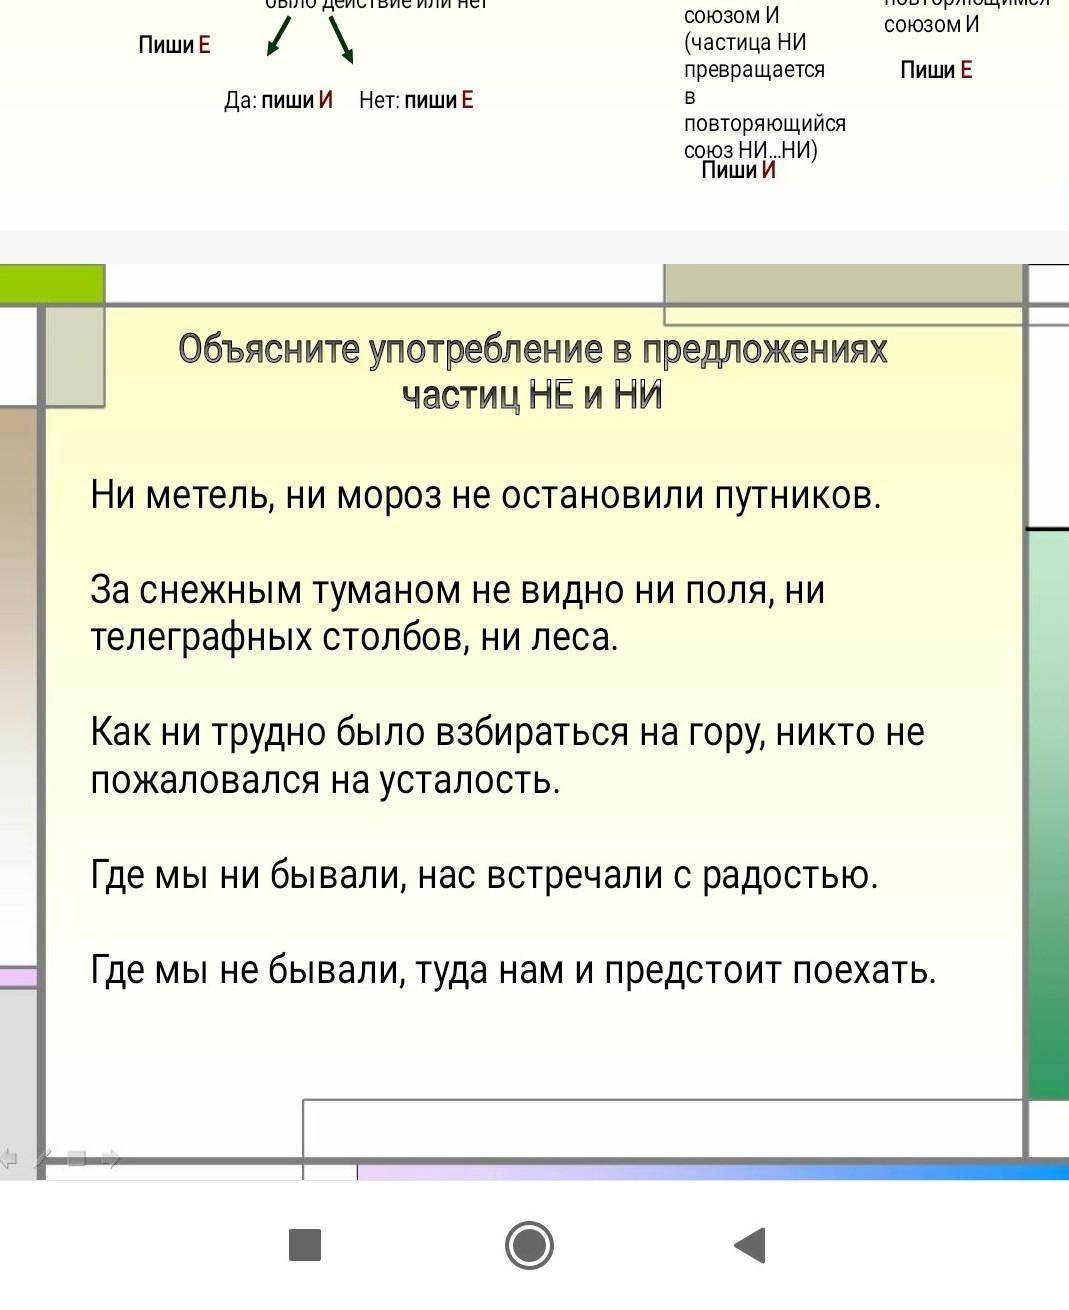
Task: Tap the "Да: пиши И" label
Action: (x=278, y=100)
